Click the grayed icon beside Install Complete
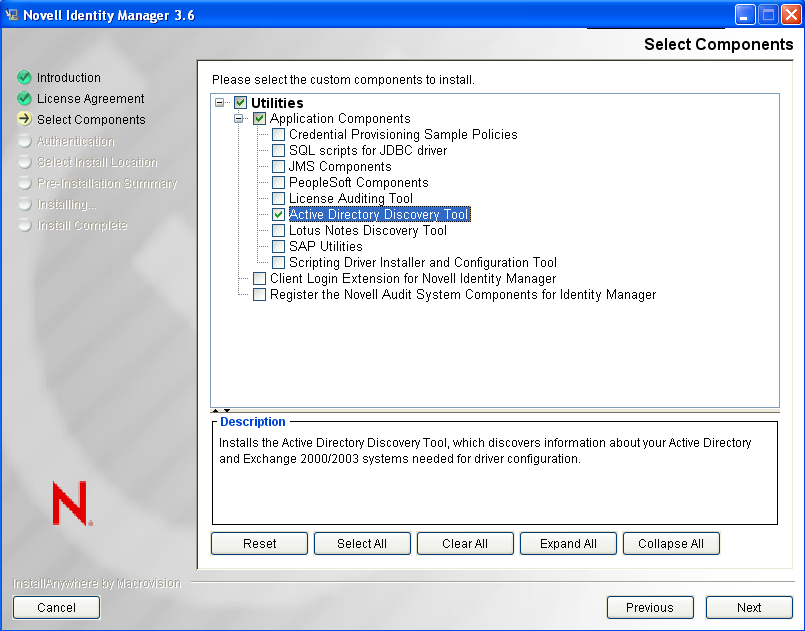805x631 pixels. (x=24, y=225)
